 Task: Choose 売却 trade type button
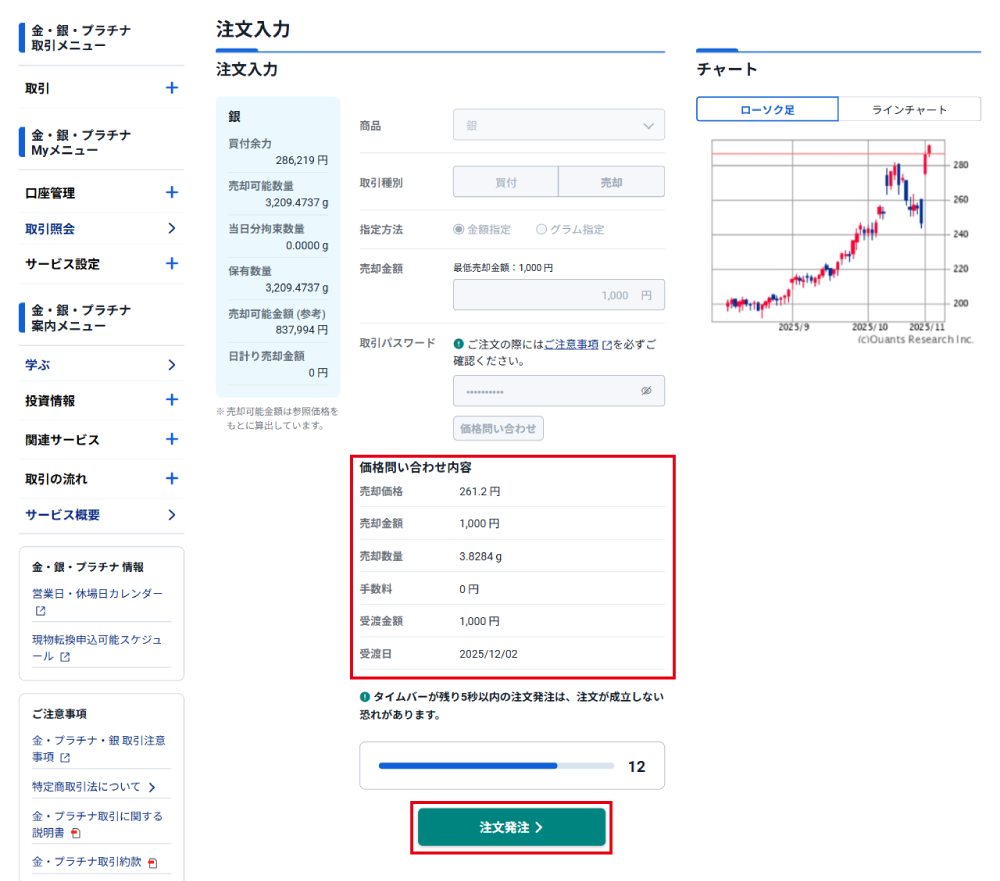click(611, 182)
